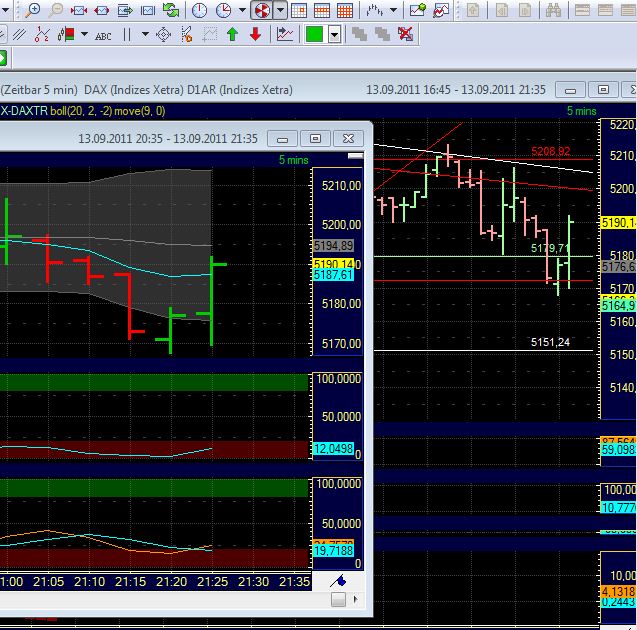Click second striped panel layout icon
Image resolution: width=637 pixels, height=630 pixels.
[x=605, y=10]
